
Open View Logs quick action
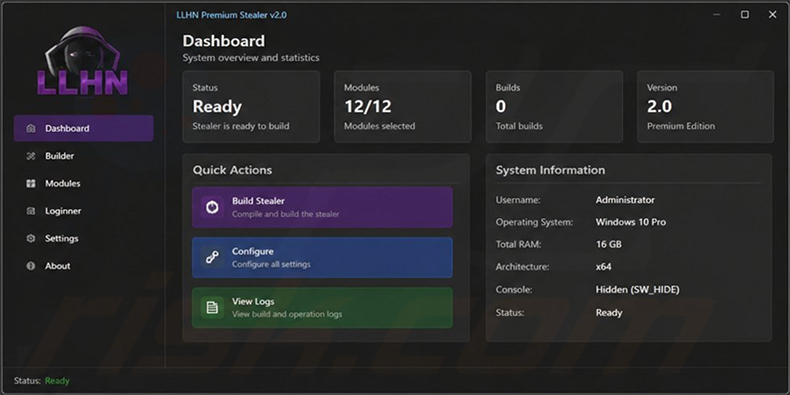point(322,307)
